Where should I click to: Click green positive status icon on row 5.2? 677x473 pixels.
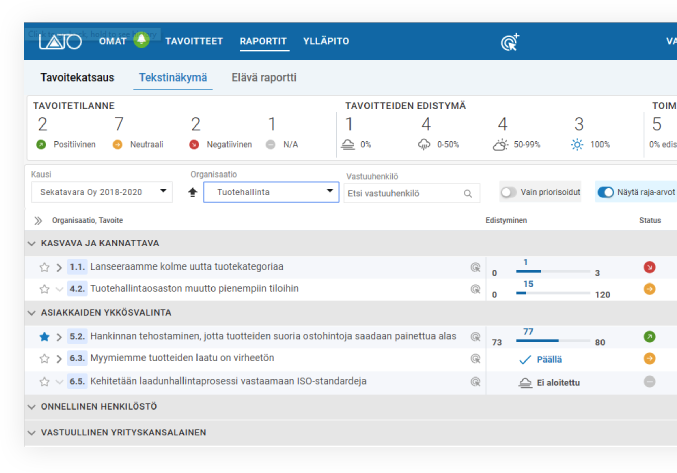649,337
